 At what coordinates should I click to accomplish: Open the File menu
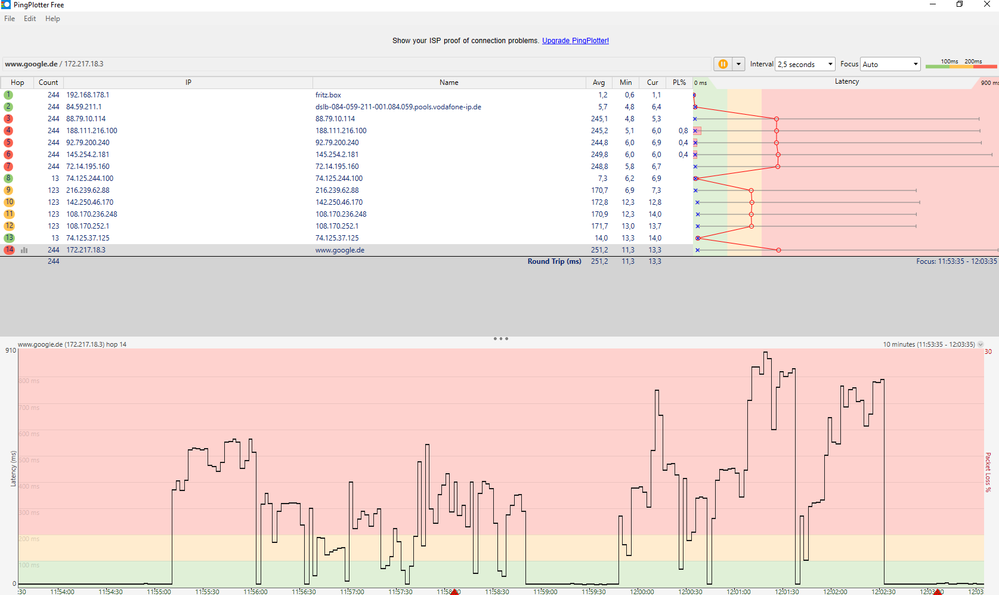coord(9,18)
